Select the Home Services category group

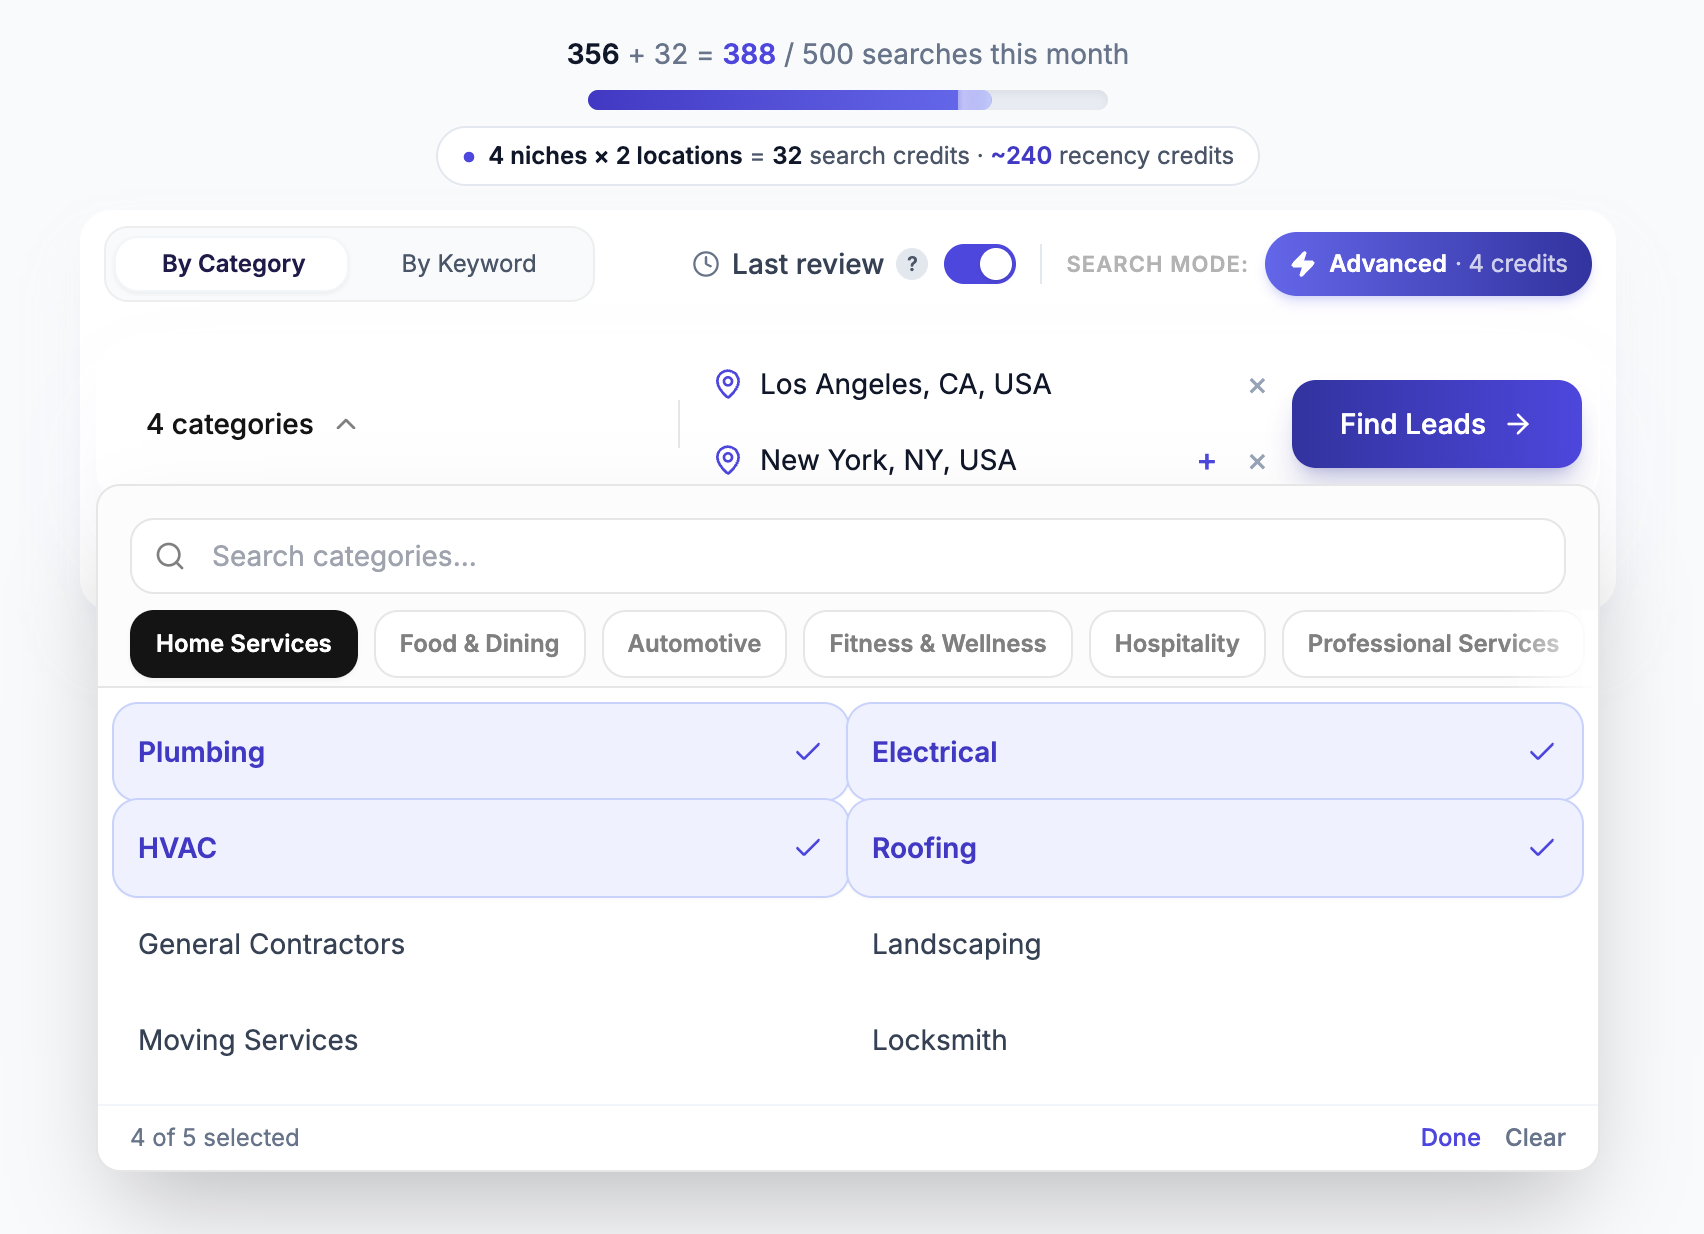[x=244, y=644]
